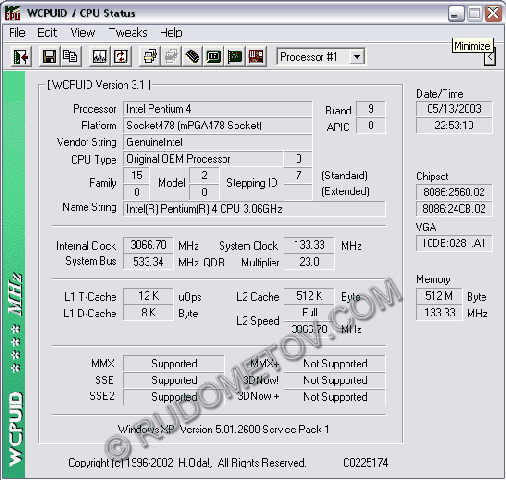Open the green graphics card icon
Screen dimensions: 506x480
(x=235, y=57)
